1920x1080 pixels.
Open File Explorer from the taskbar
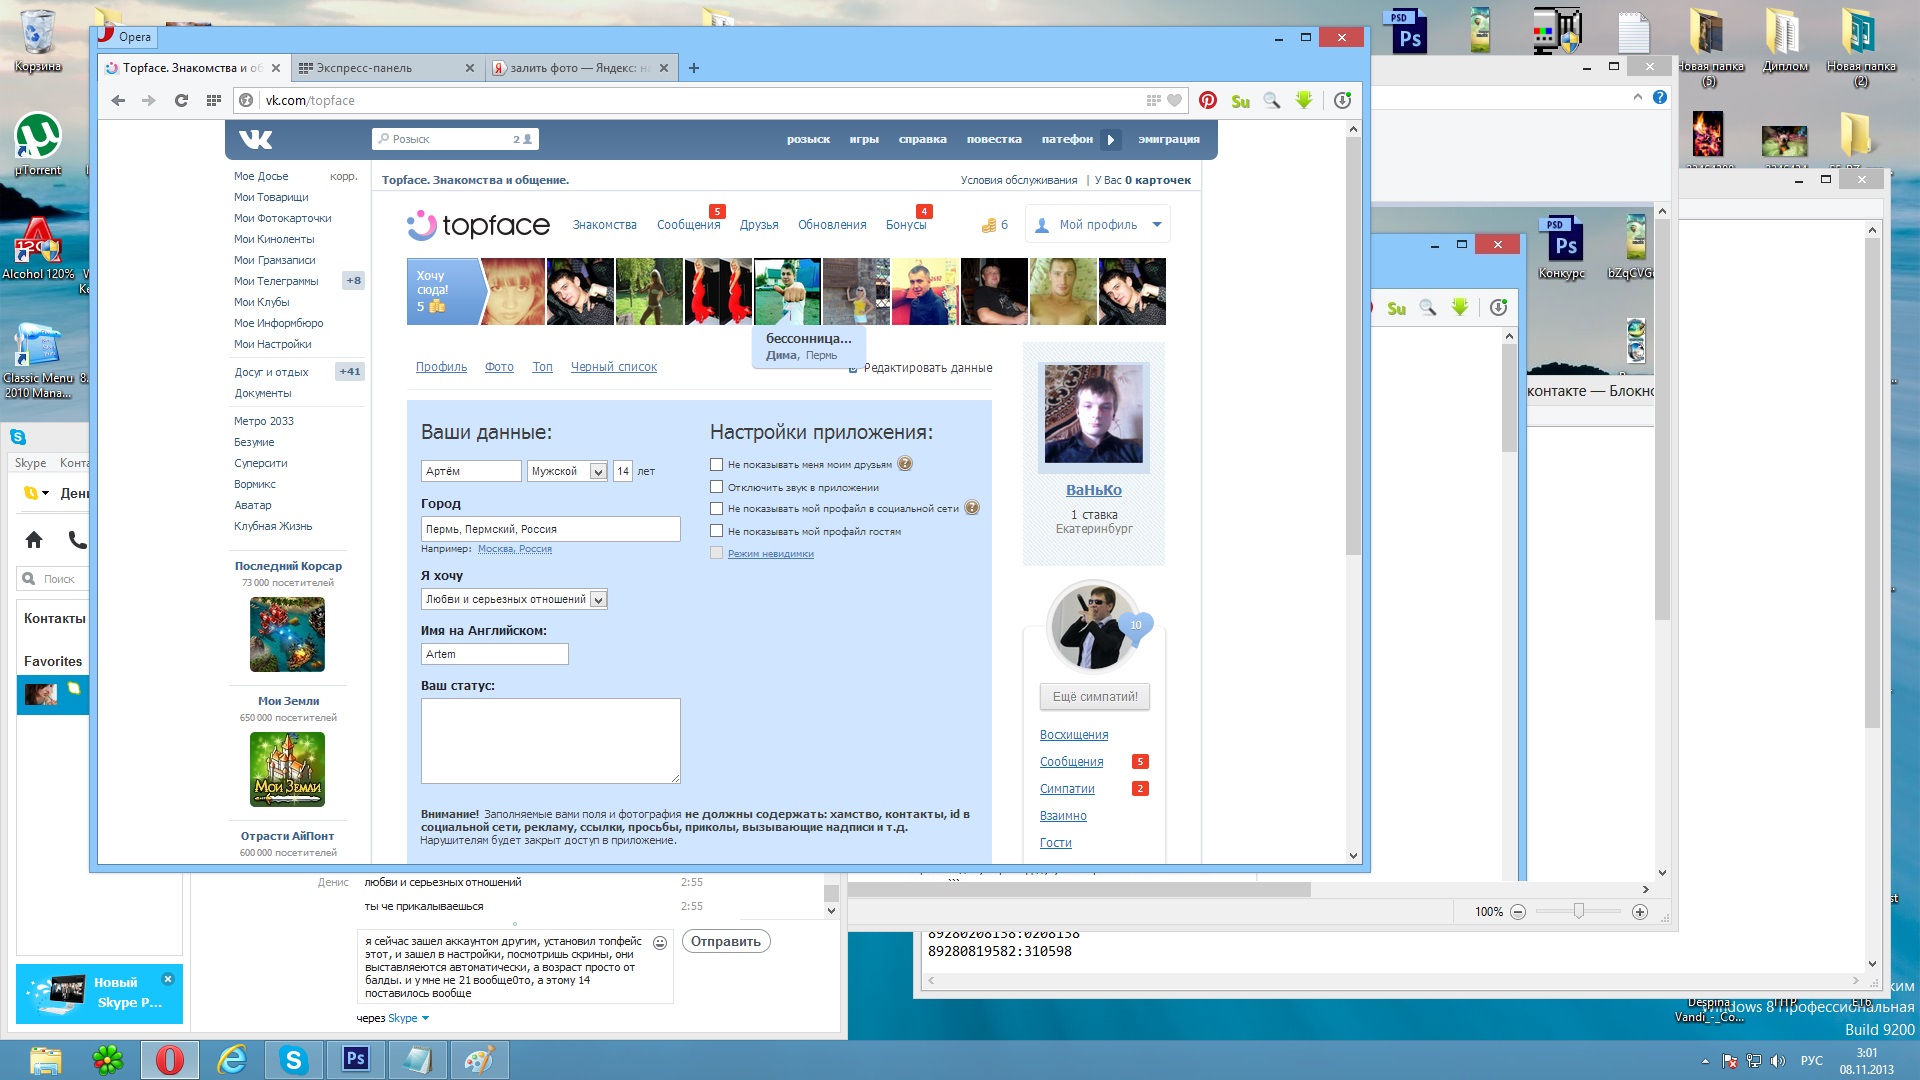45,1060
